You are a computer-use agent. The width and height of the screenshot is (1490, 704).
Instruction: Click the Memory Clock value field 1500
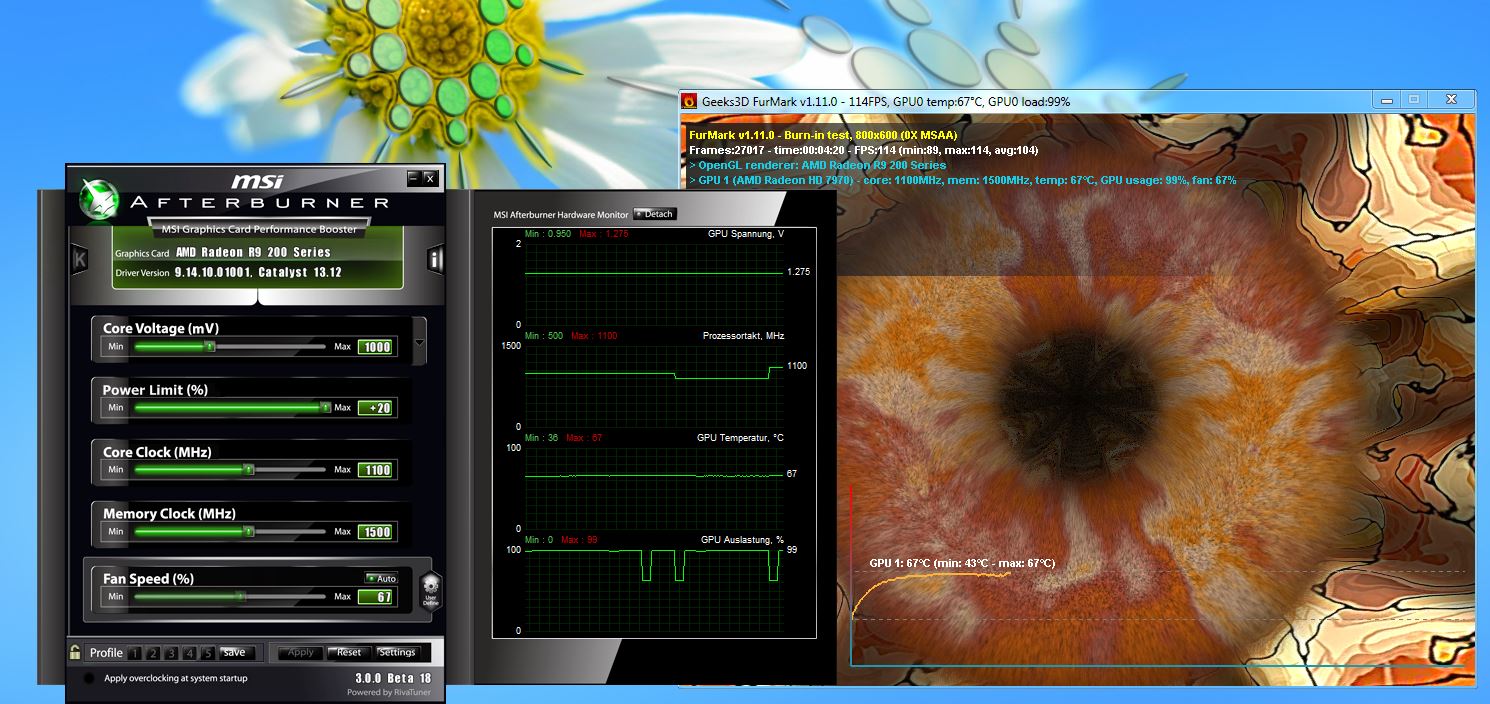pyautogui.click(x=376, y=532)
